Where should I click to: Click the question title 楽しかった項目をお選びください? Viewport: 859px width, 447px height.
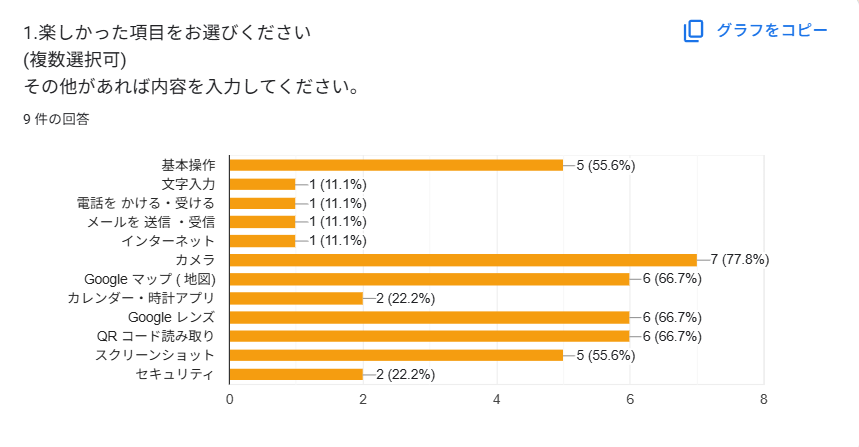[166, 32]
